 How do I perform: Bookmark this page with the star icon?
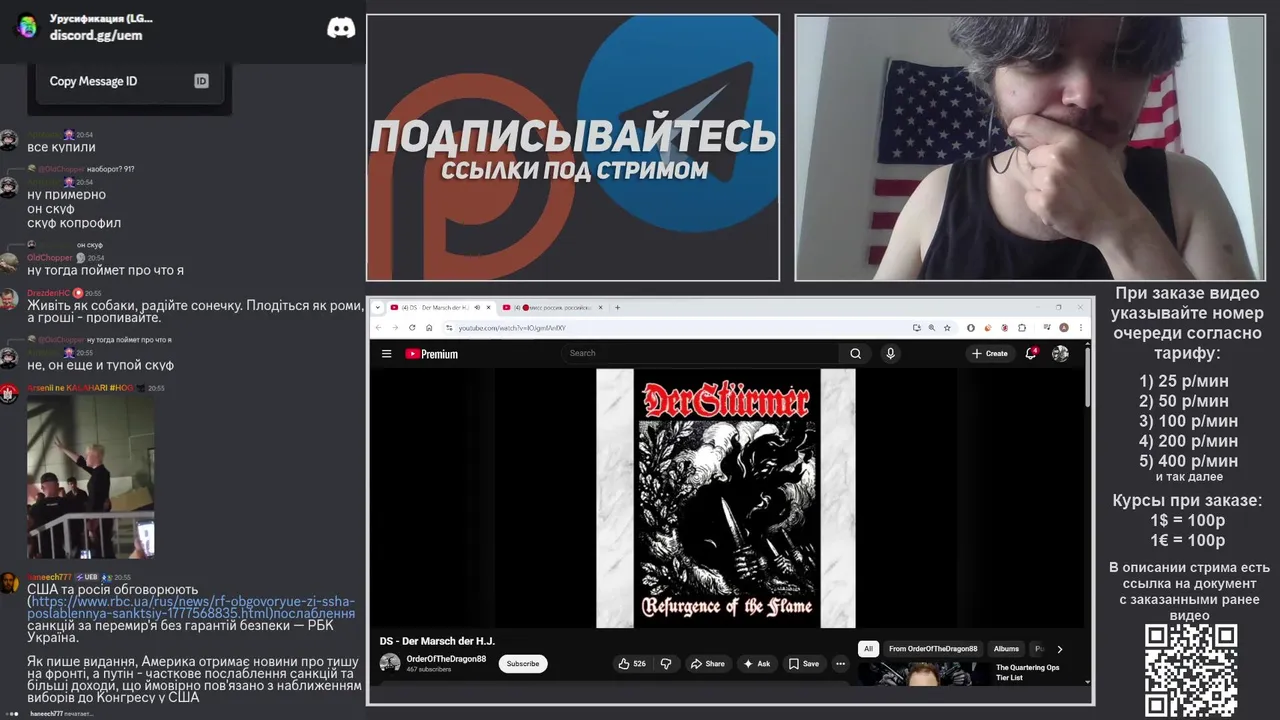pos(947,327)
